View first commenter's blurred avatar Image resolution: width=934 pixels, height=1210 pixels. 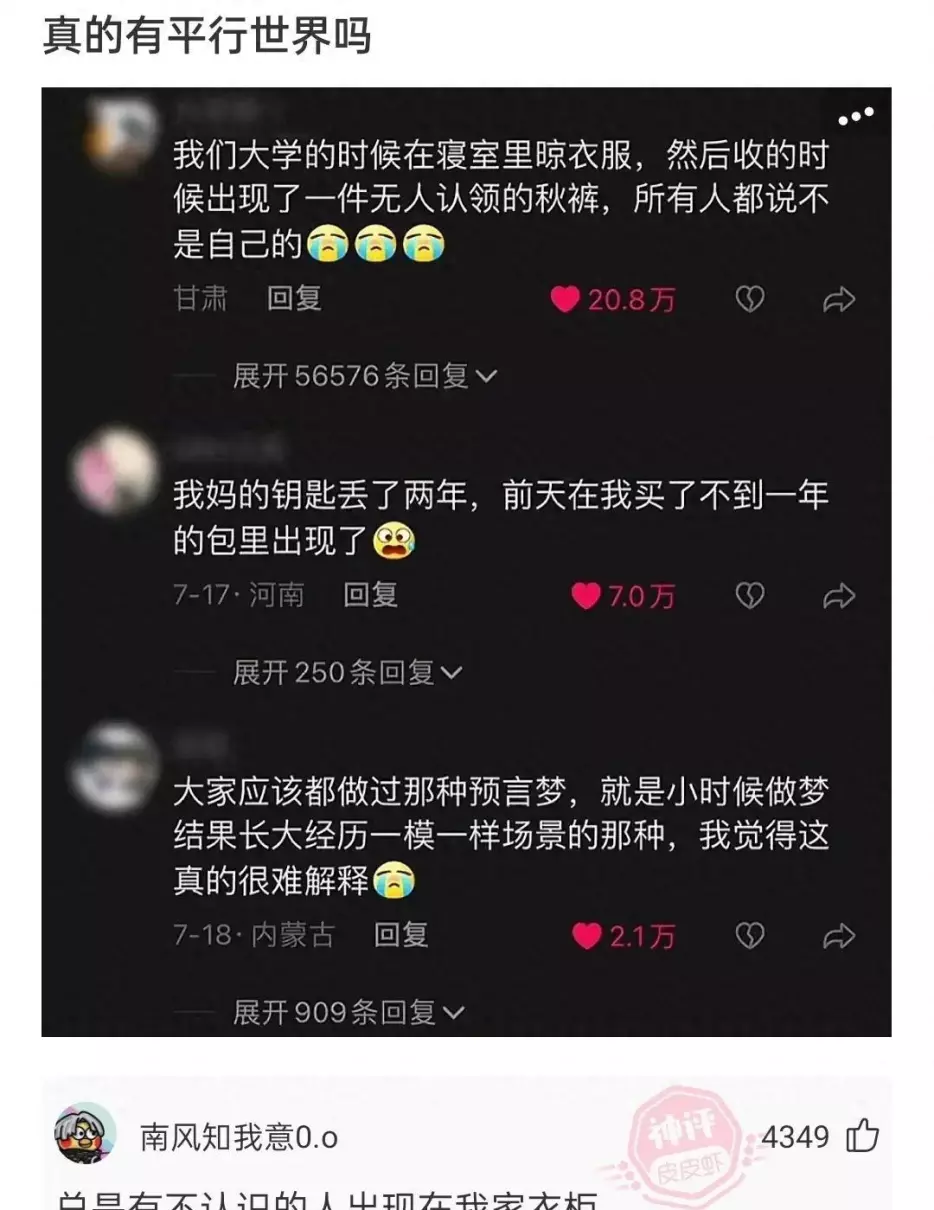[x=121, y=136]
